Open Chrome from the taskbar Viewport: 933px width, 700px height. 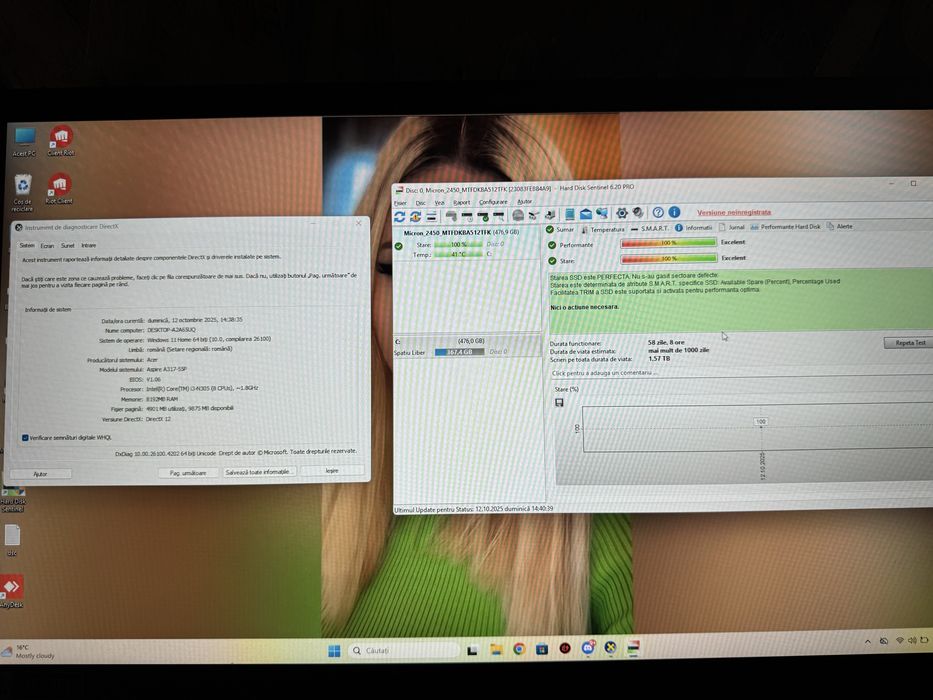coord(519,649)
